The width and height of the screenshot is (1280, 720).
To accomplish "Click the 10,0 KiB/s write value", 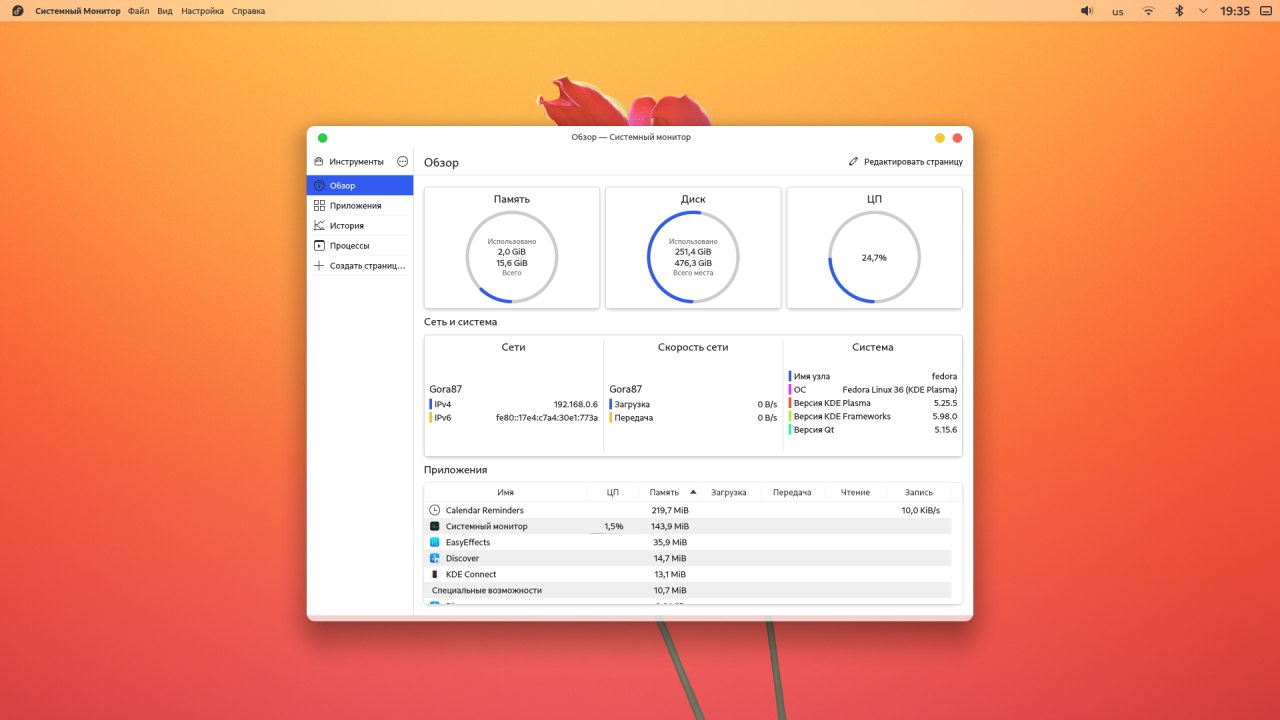I will coord(921,510).
